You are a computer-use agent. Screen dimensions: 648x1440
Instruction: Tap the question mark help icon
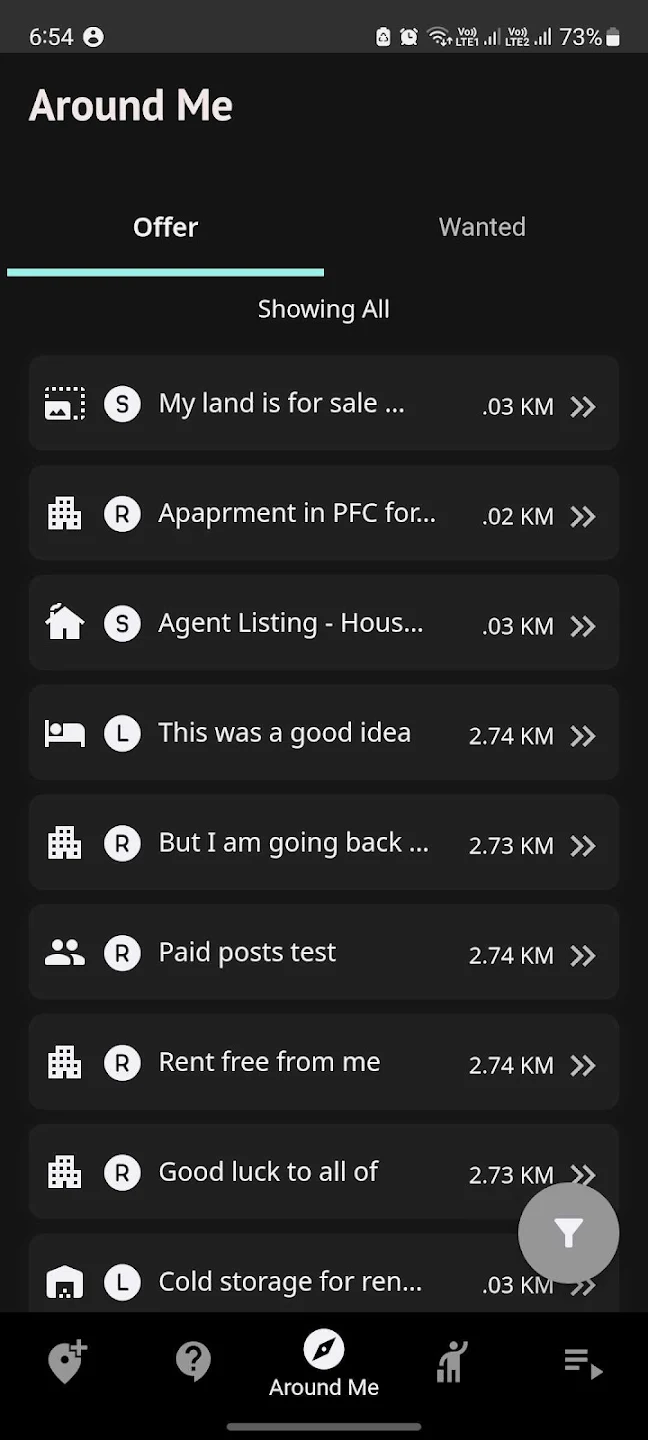[x=193, y=1361]
